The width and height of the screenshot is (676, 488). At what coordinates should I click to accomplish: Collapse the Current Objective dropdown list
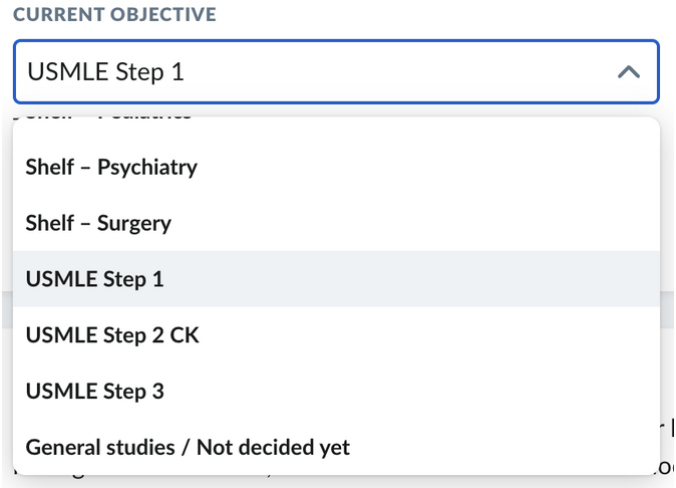click(x=628, y=72)
